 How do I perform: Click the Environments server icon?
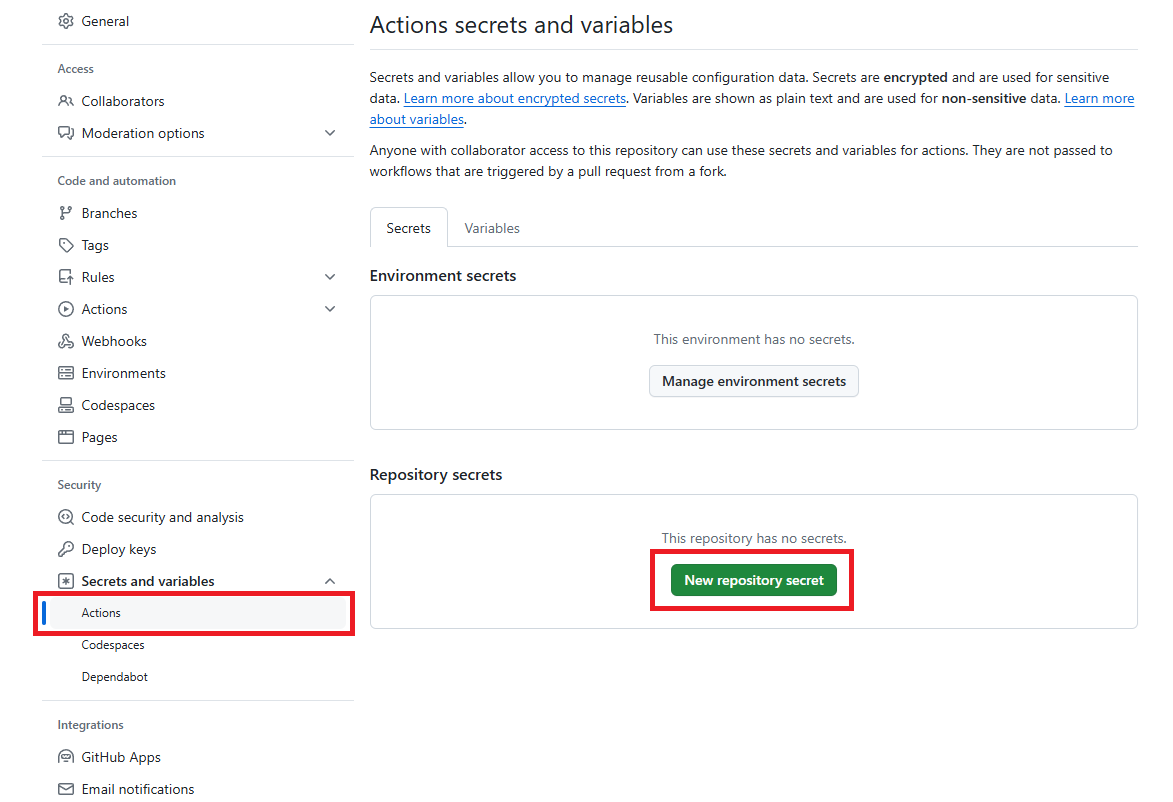point(66,373)
